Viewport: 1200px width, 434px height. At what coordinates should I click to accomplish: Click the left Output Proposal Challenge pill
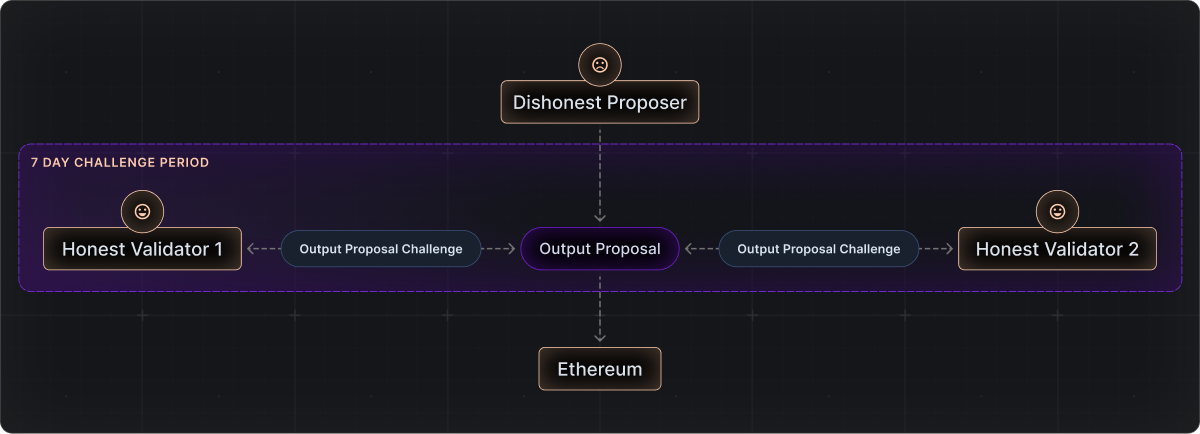(x=381, y=249)
